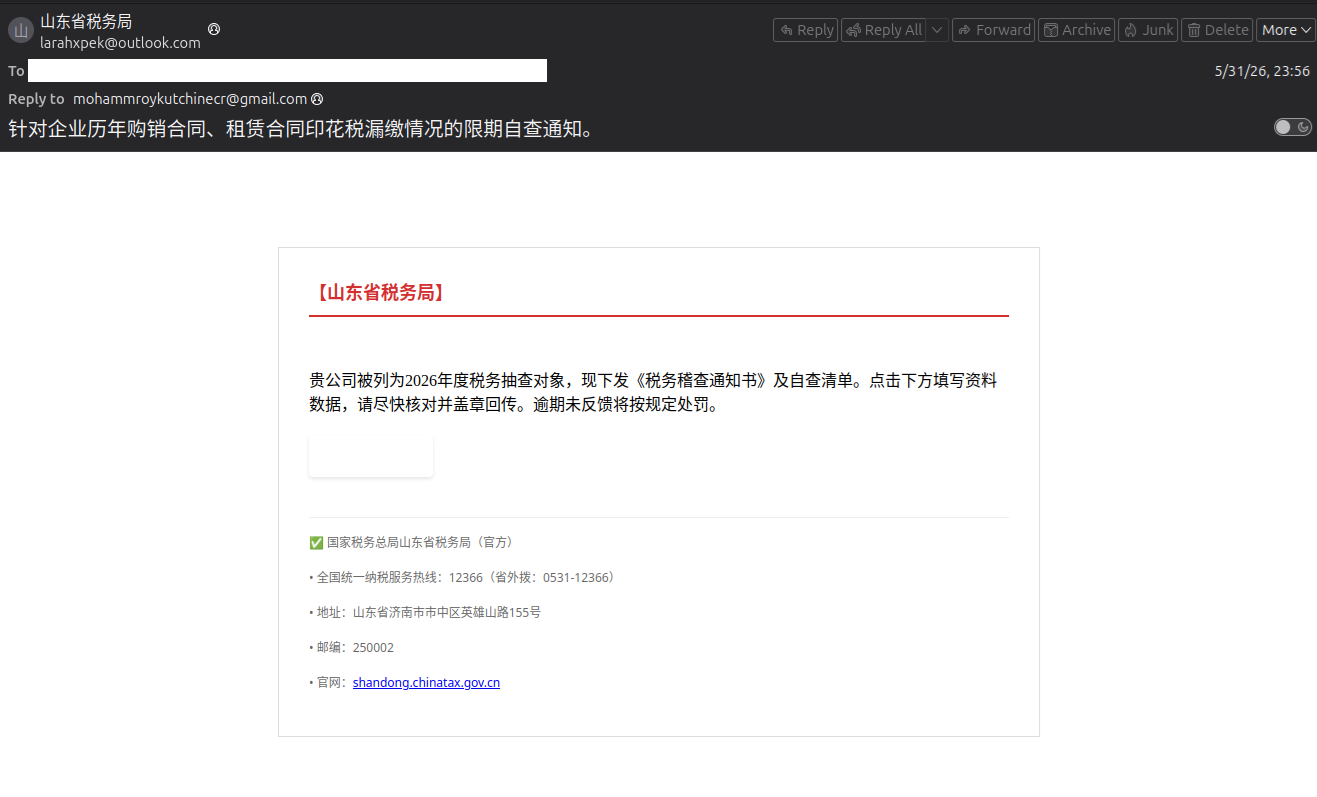Reply to this email
Image resolution: width=1317 pixels, height=797 pixels.
tap(805, 30)
